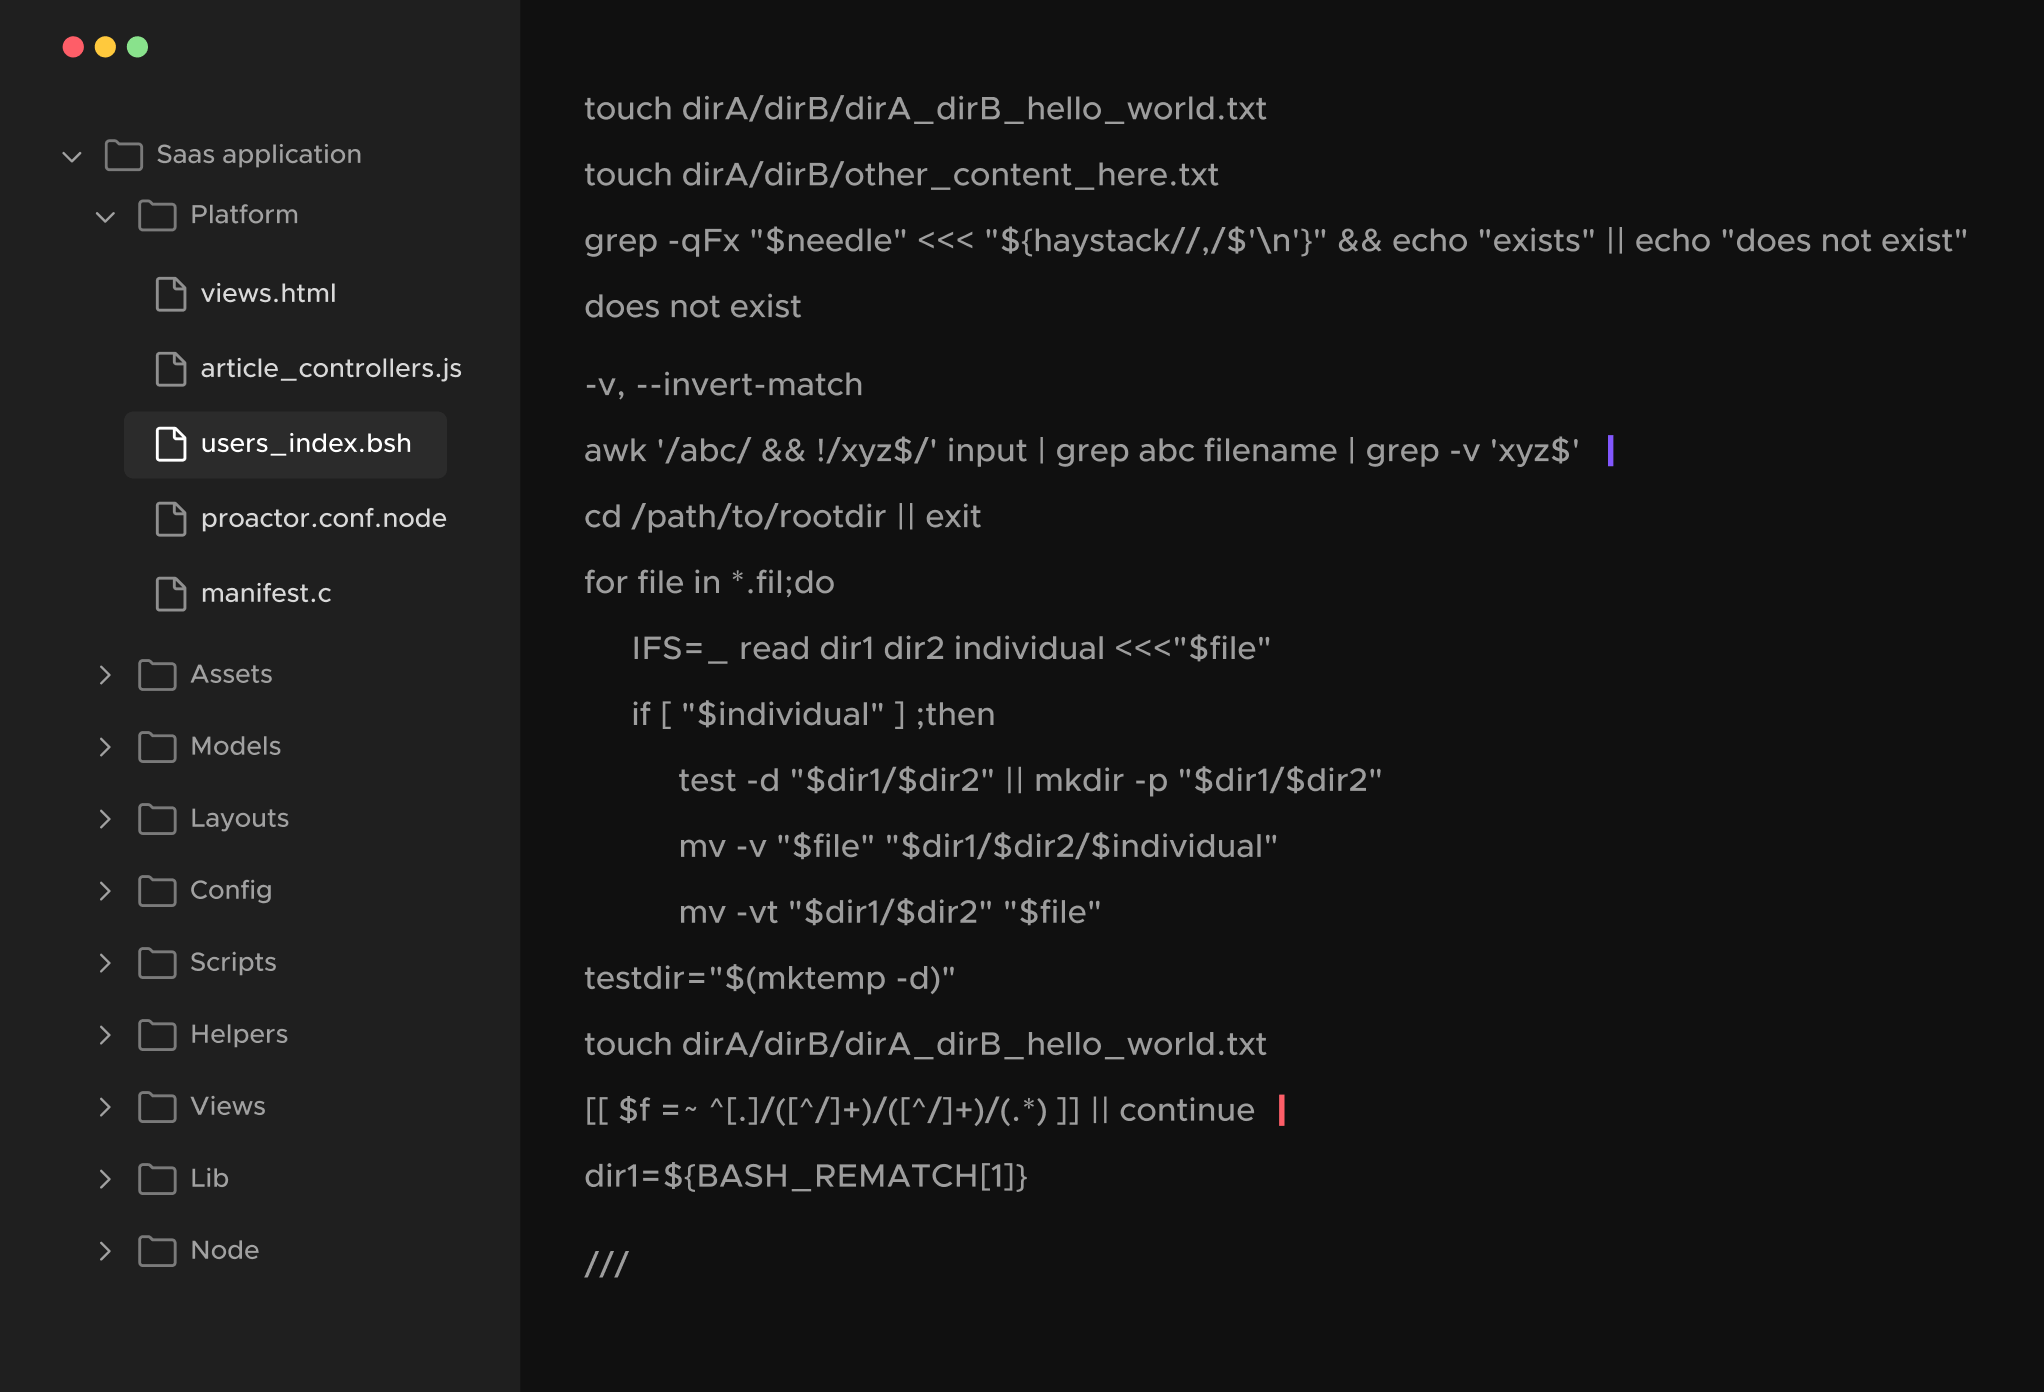Collapse the Saas application tree node
The width and height of the screenshot is (2044, 1392).
[x=71, y=156]
